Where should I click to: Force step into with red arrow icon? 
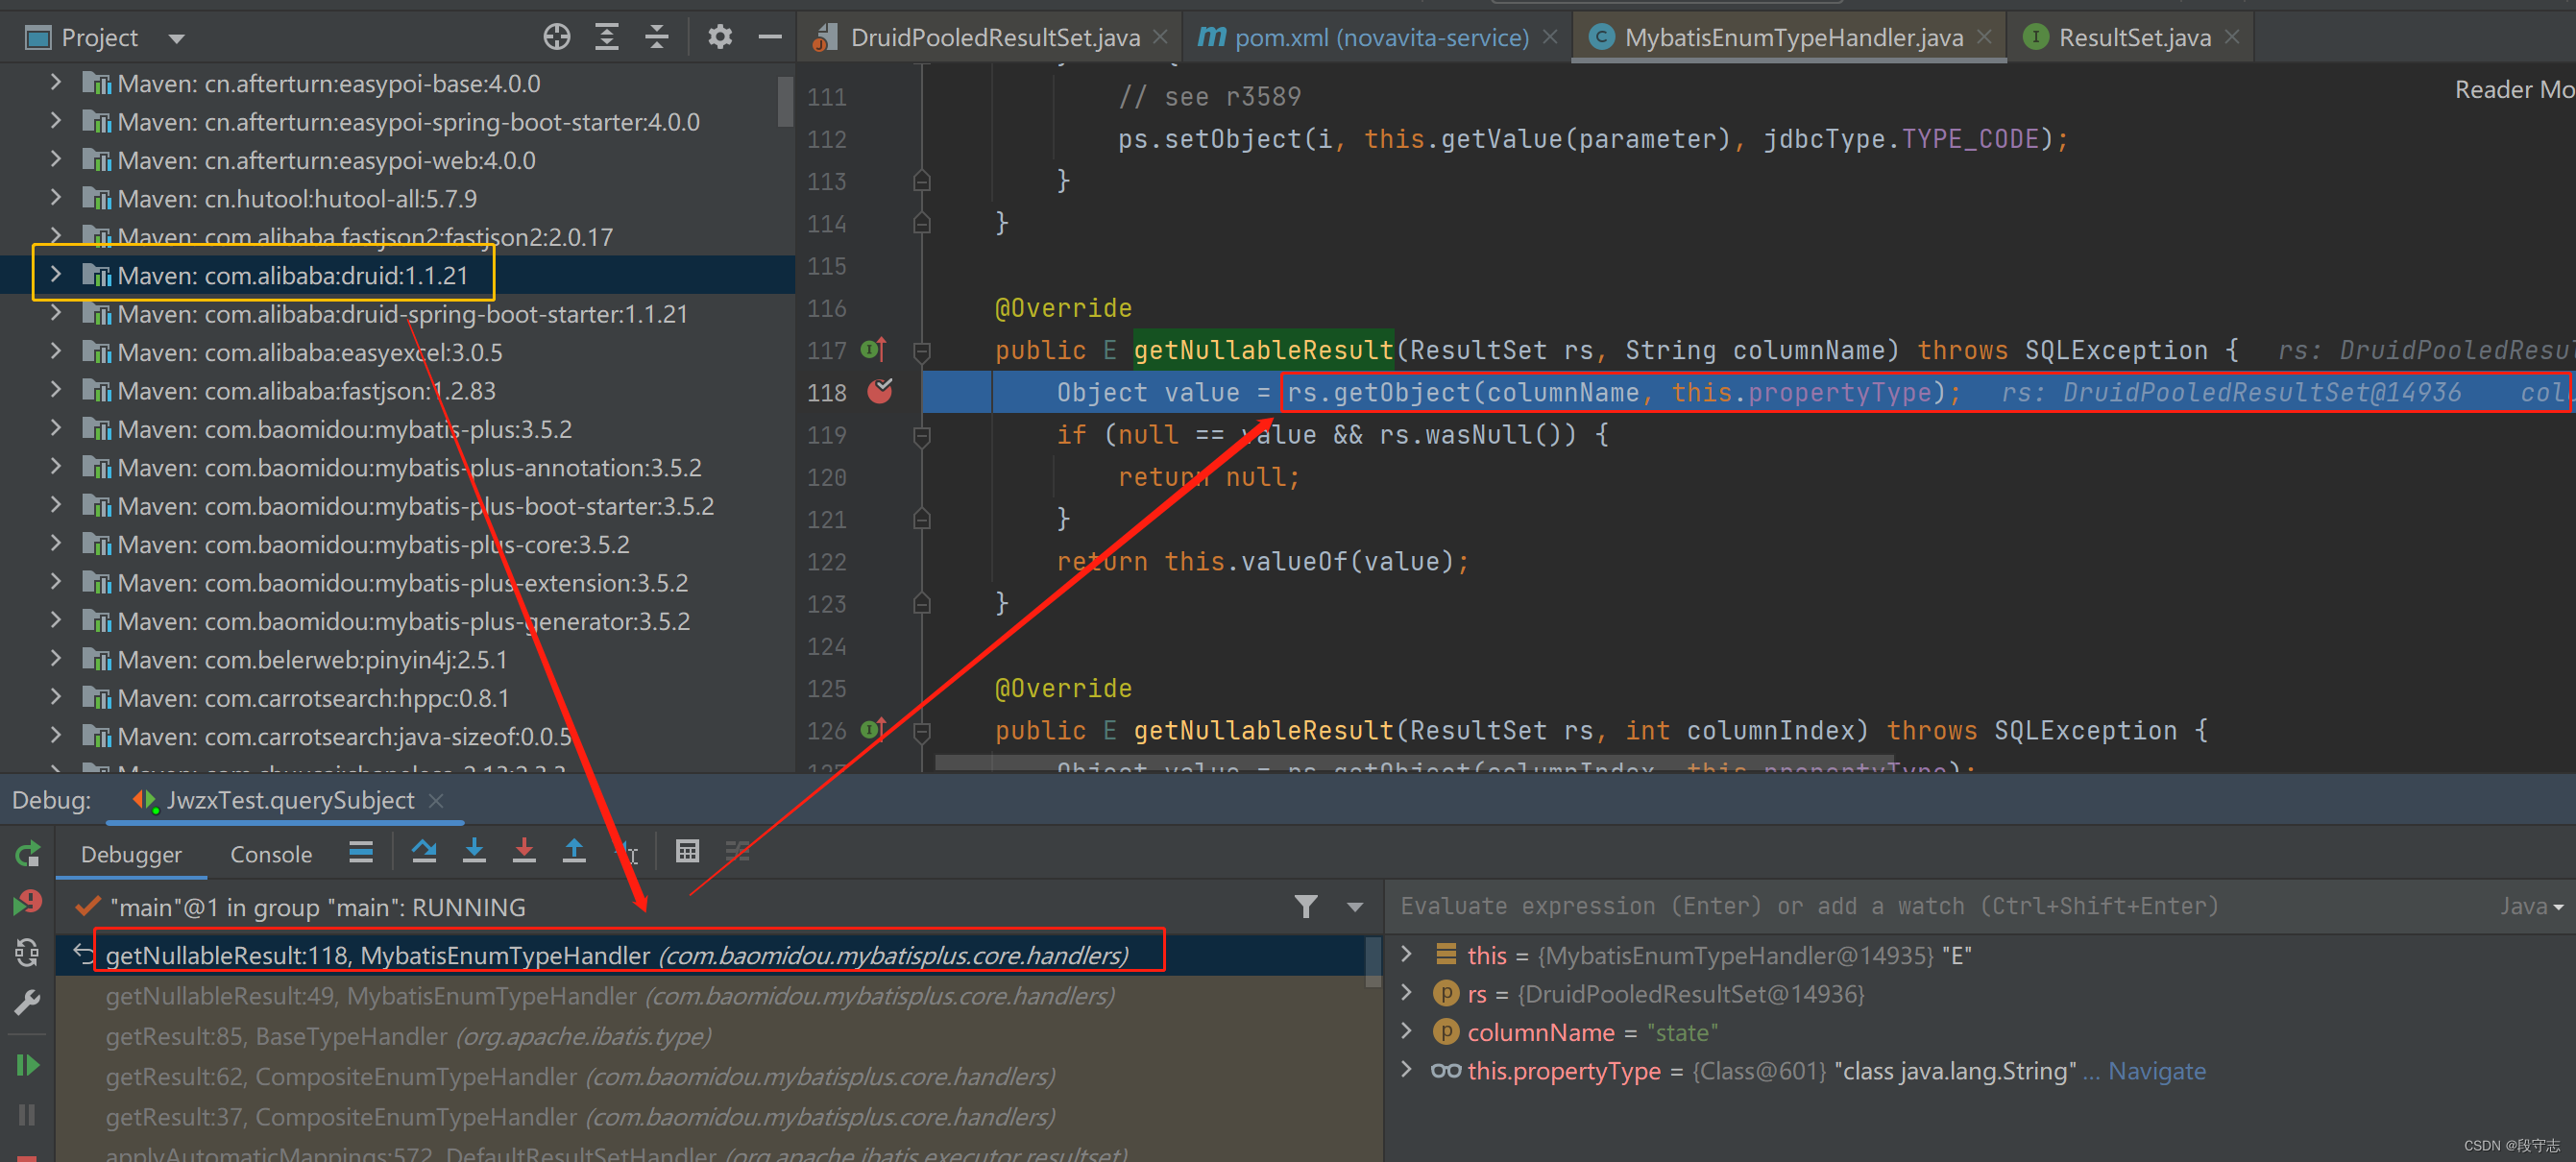pyautogui.click(x=525, y=851)
